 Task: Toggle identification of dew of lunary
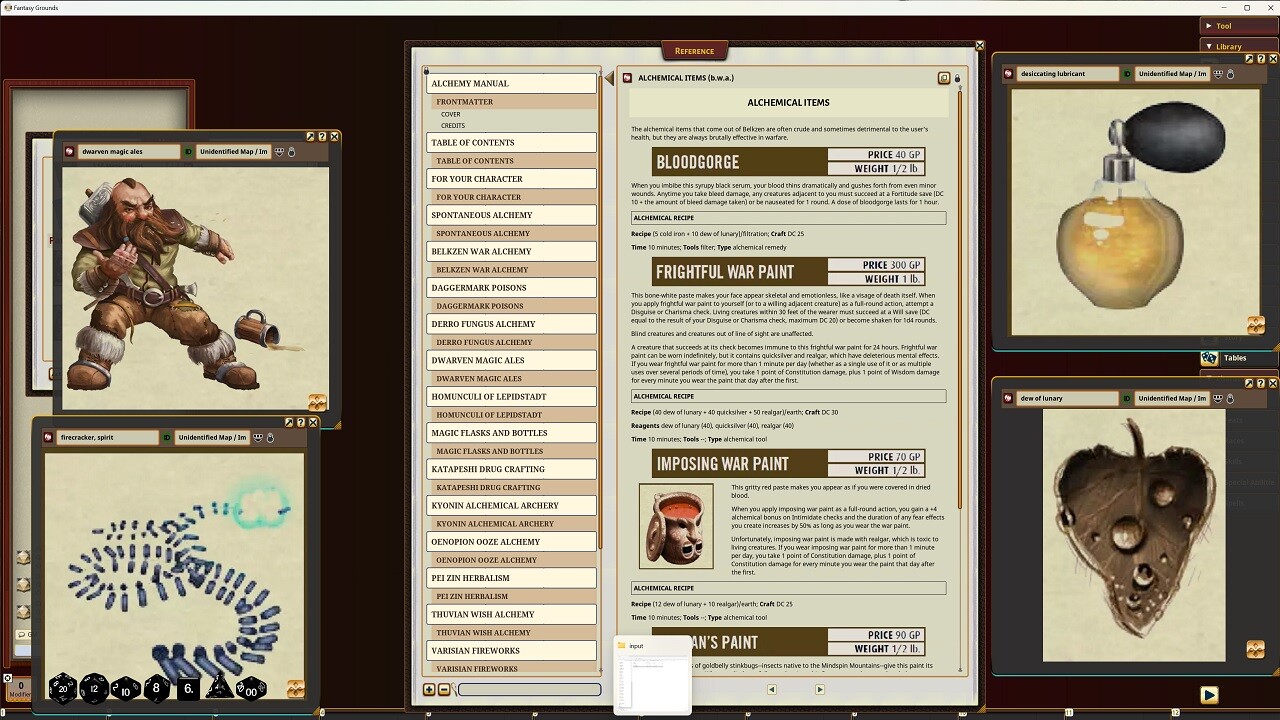pyautogui.click(x=1126, y=398)
